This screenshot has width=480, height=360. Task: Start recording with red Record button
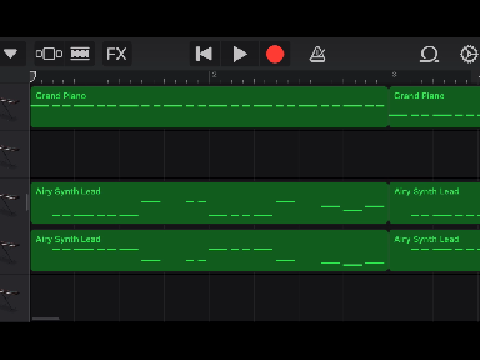[x=275, y=54]
